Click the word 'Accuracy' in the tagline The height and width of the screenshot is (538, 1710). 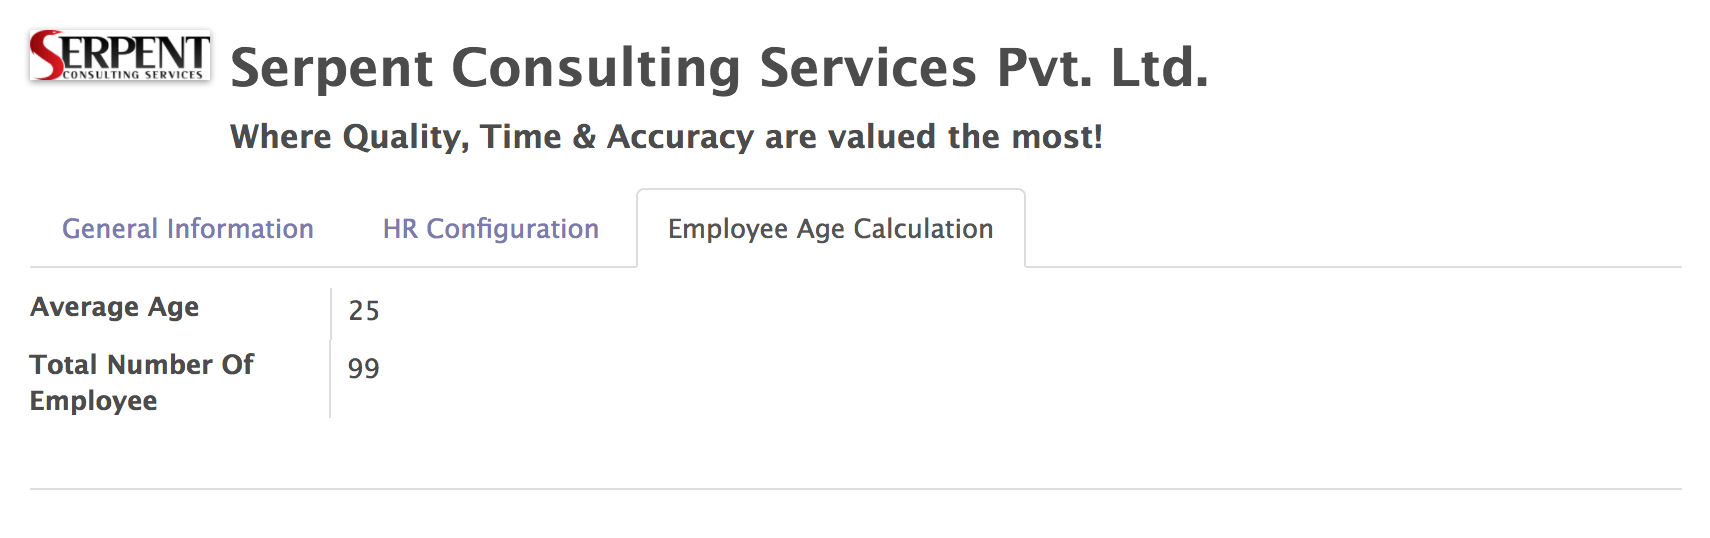[680, 137]
